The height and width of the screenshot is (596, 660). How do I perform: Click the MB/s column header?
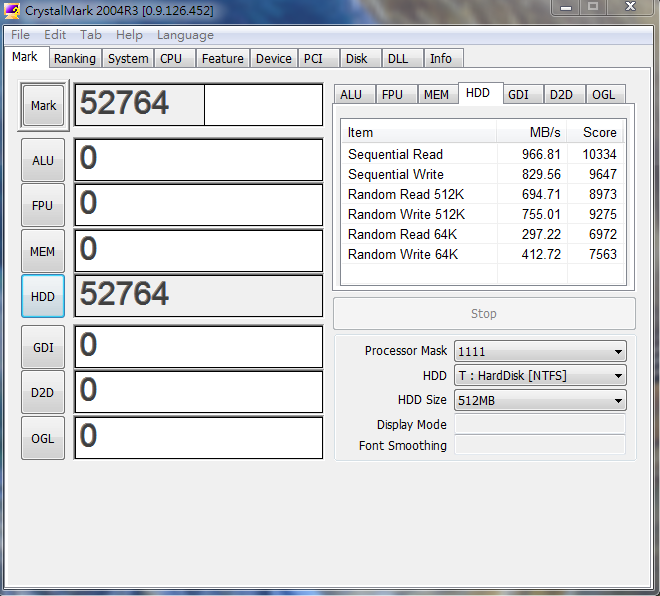click(545, 132)
